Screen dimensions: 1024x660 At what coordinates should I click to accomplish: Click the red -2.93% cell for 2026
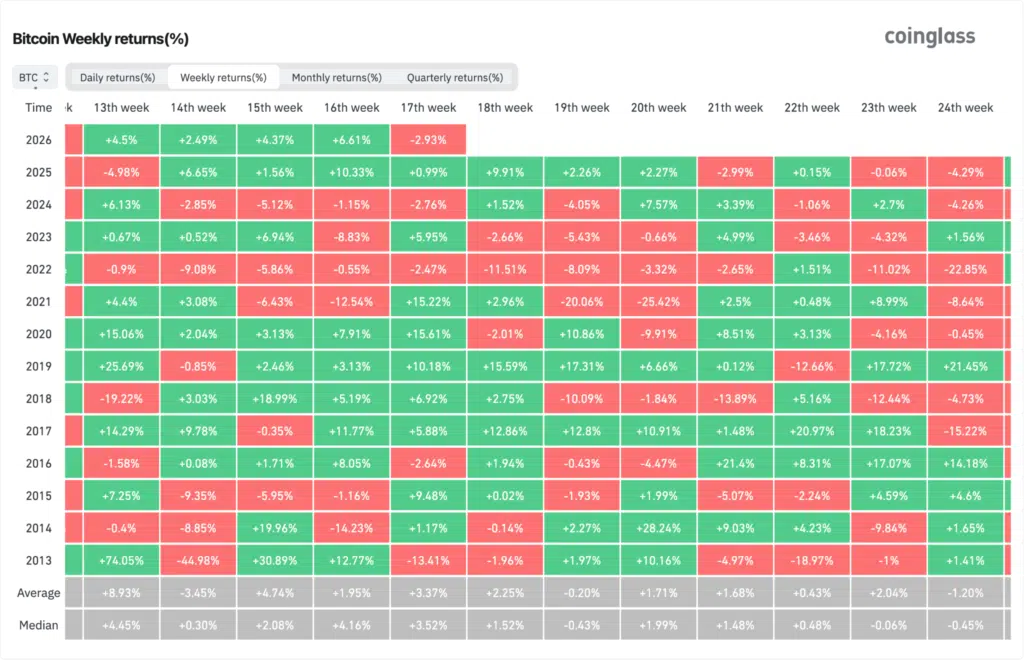coord(428,140)
